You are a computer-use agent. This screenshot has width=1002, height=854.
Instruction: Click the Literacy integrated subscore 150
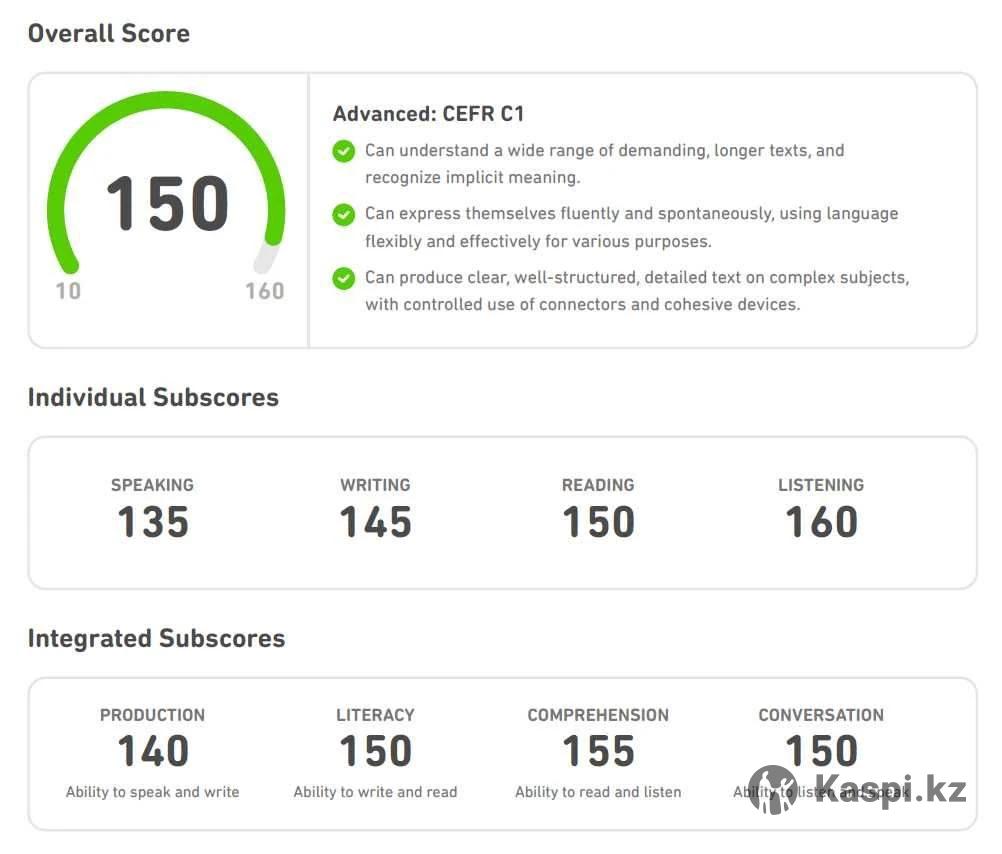[375, 751]
